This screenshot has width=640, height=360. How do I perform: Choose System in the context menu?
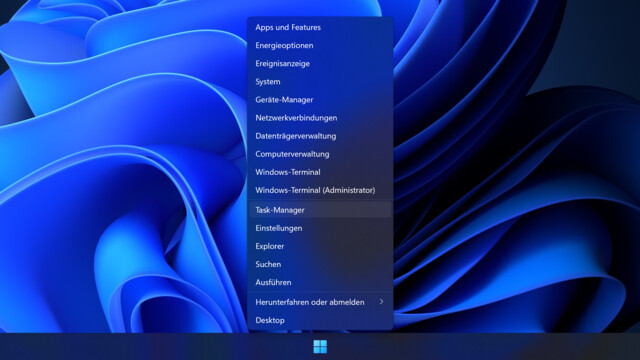(320, 82)
